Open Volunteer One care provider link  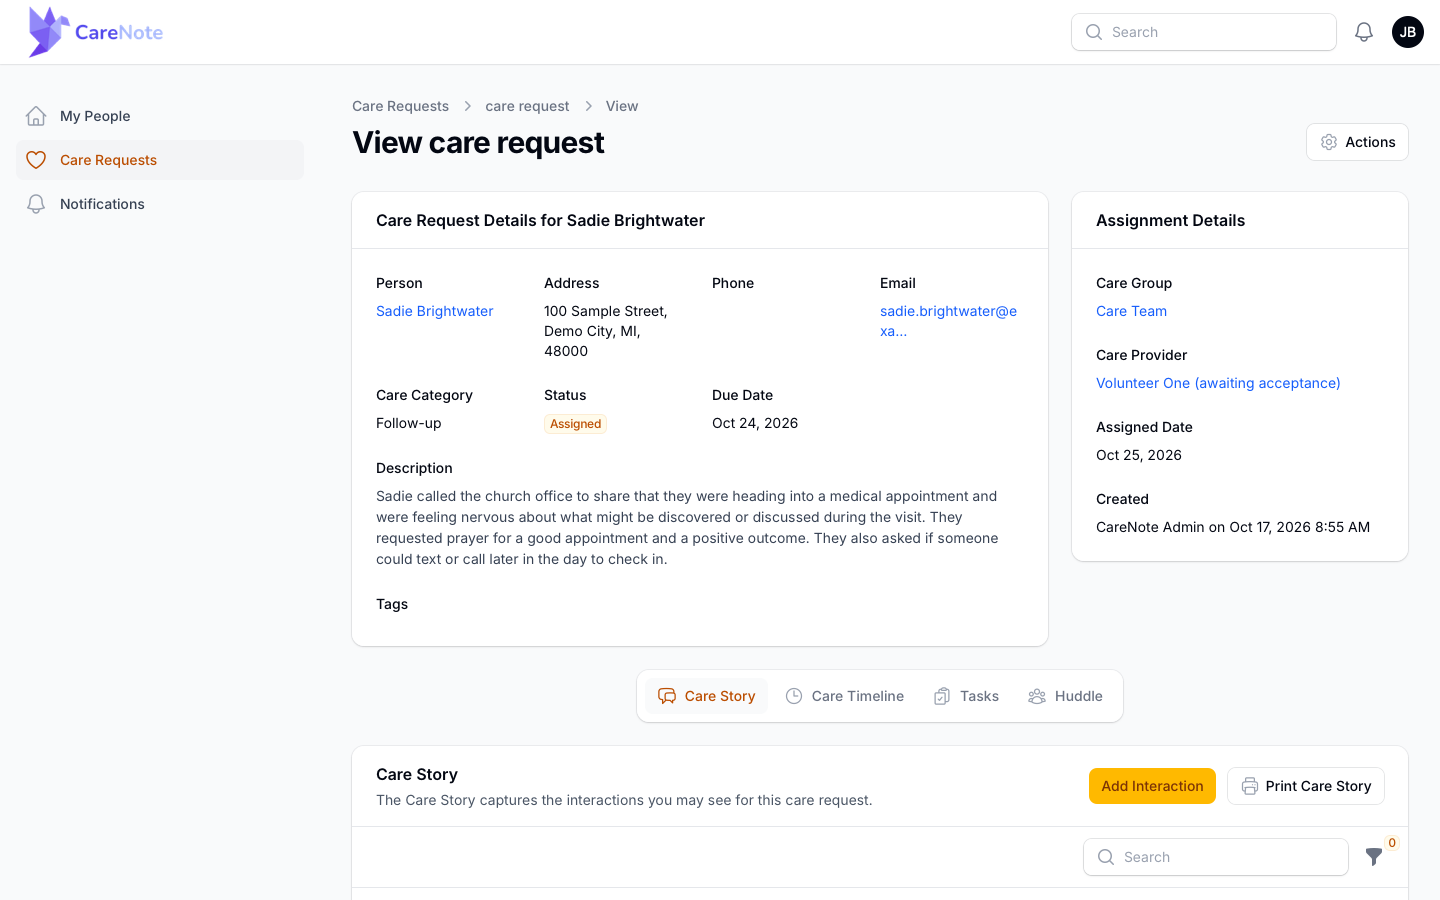[1218, 383]
